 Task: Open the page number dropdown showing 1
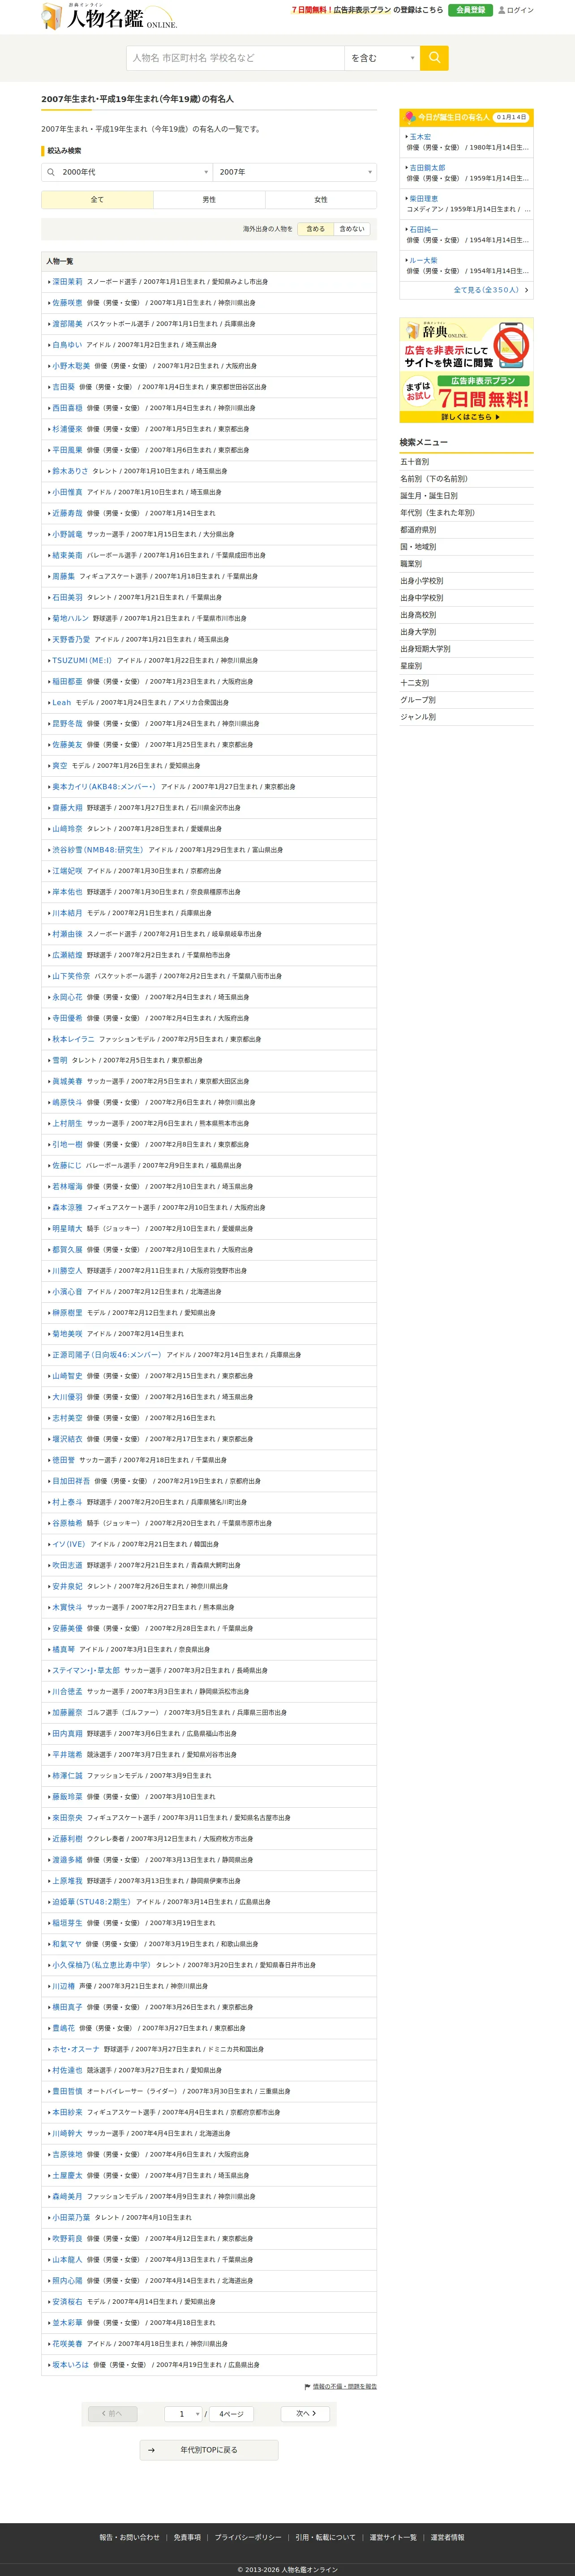click(x=183, y=2414)
